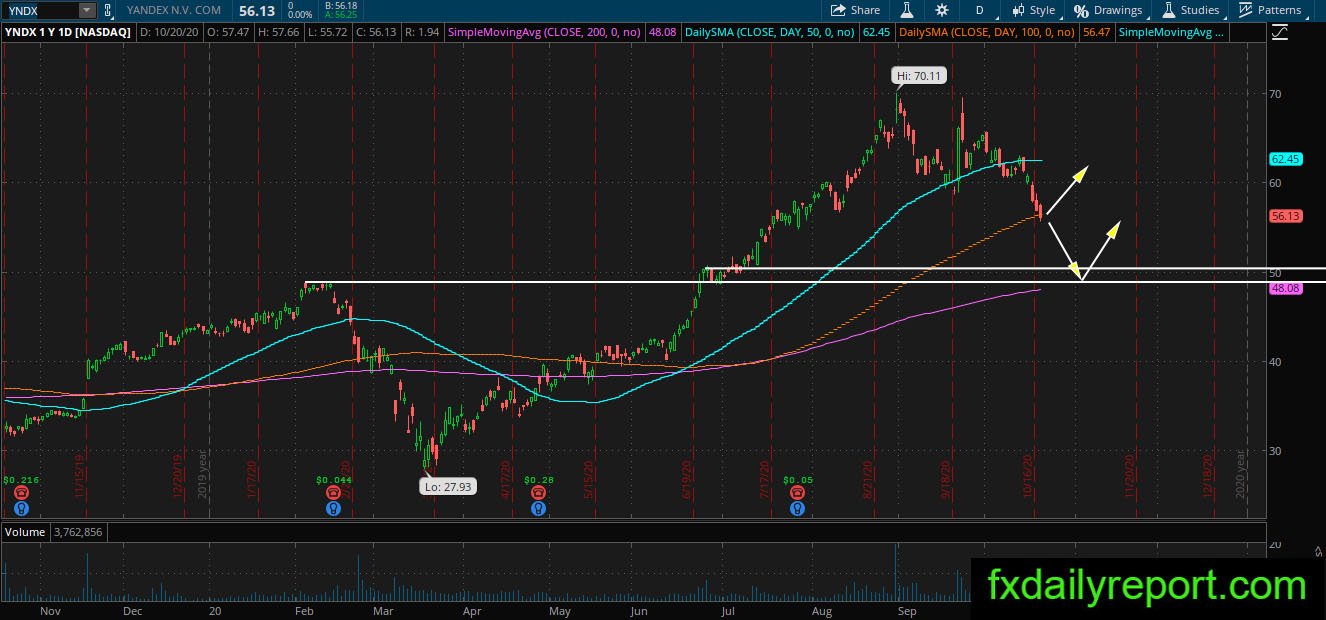This screenshot has height=620, width=1326.
Task: Click the Hi: 70.11 price bubble
Action: point(919,75)
